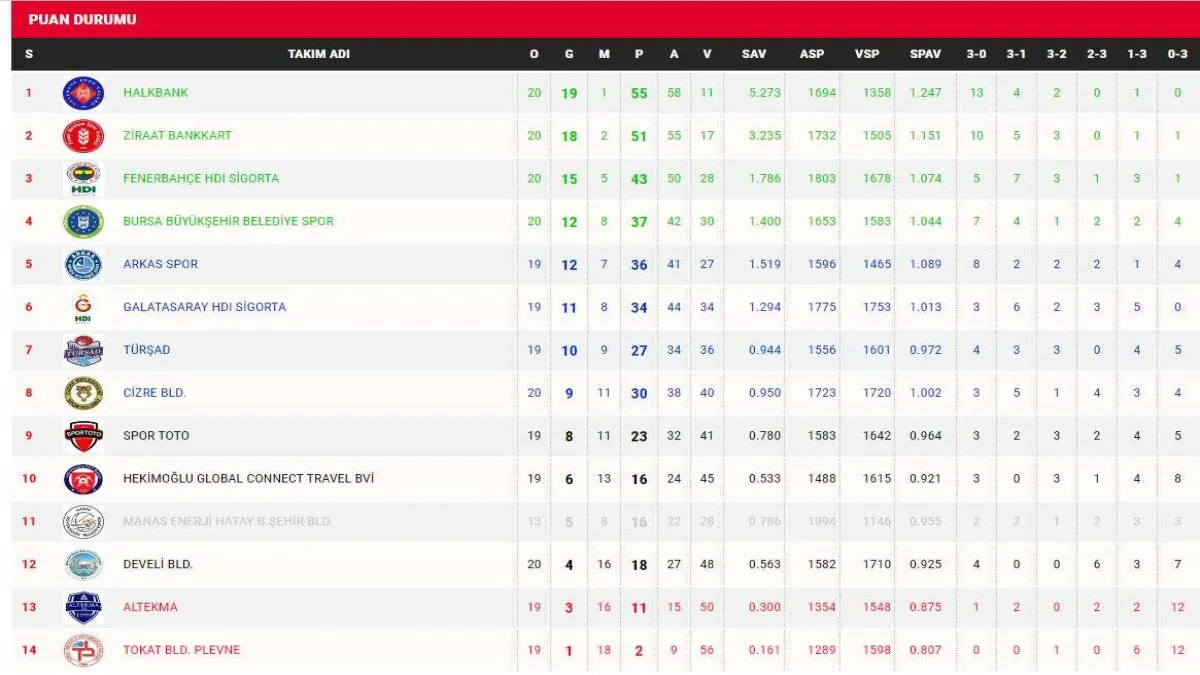The width and height of the screenshot is (1200, 675).
Task: Click the Galatasaray HDI Sigorta logo
Action: (83, 307)
